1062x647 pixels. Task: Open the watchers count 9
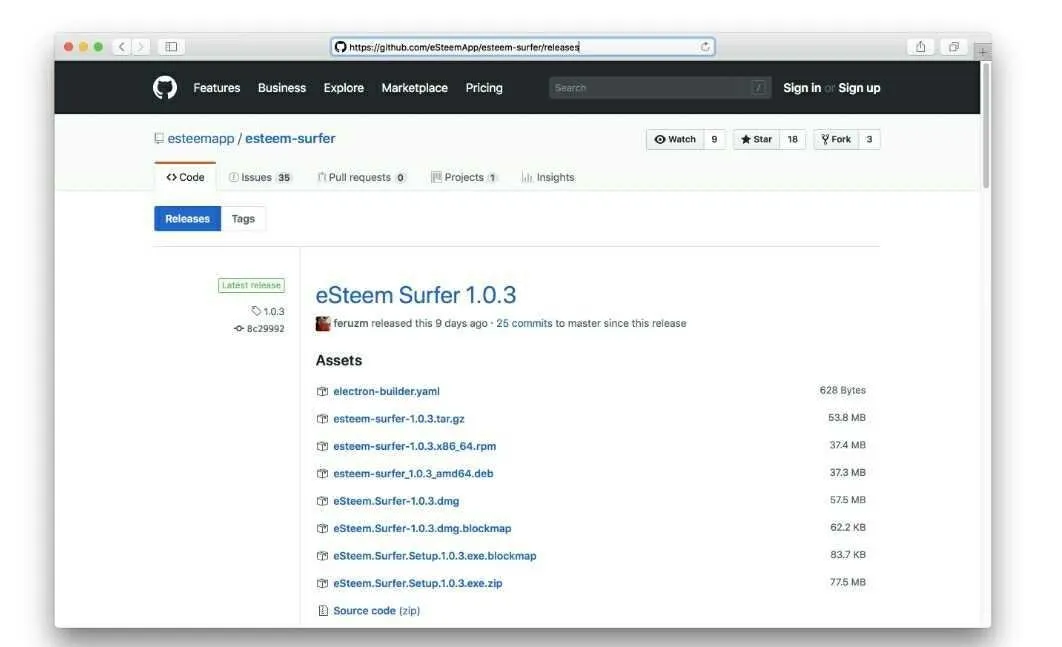714,140
